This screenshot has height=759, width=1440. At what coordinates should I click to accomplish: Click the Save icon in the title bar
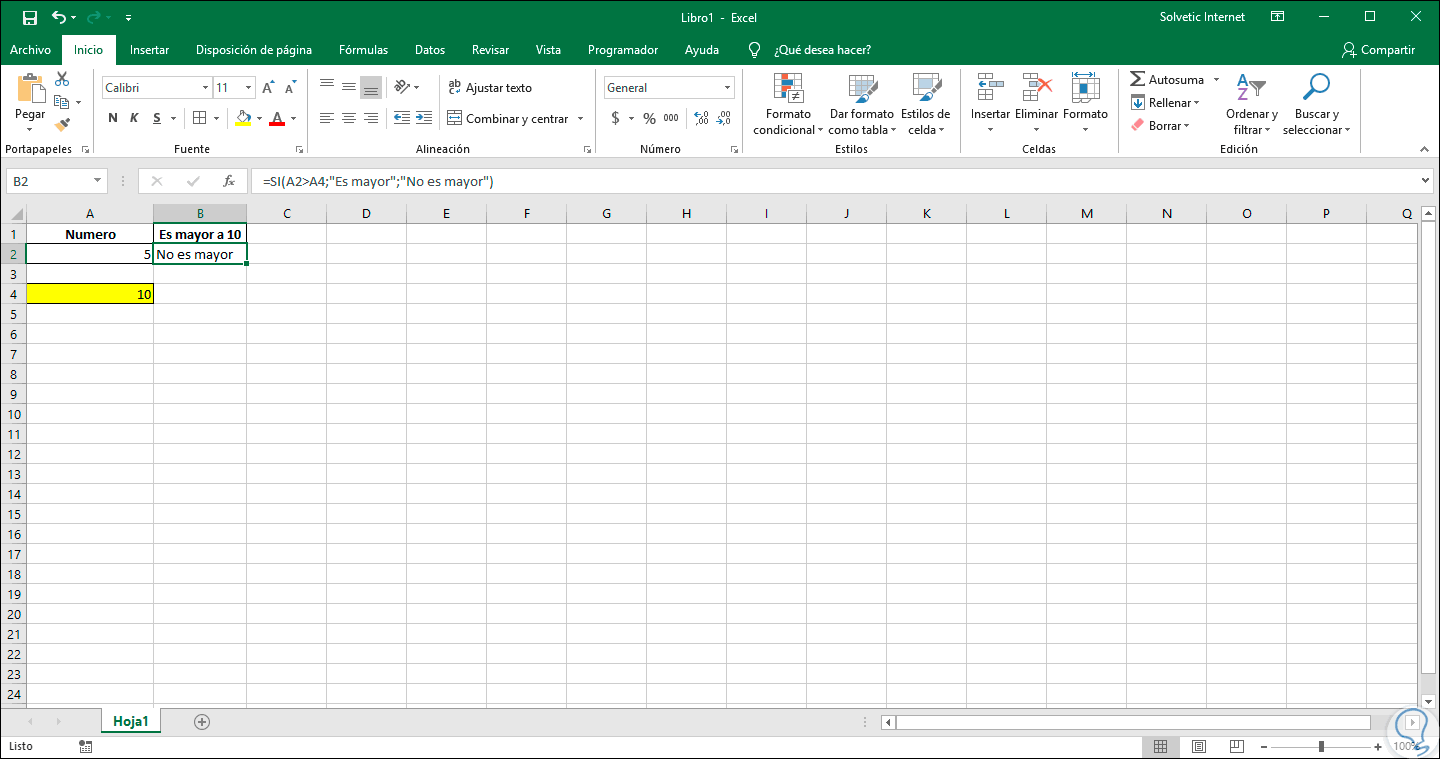click(x=29, y=17)
